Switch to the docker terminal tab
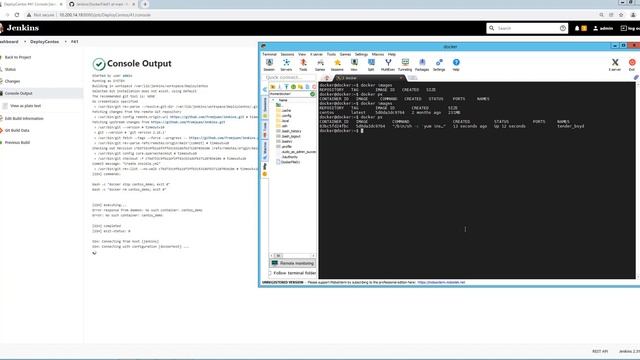 coord(369,78)
